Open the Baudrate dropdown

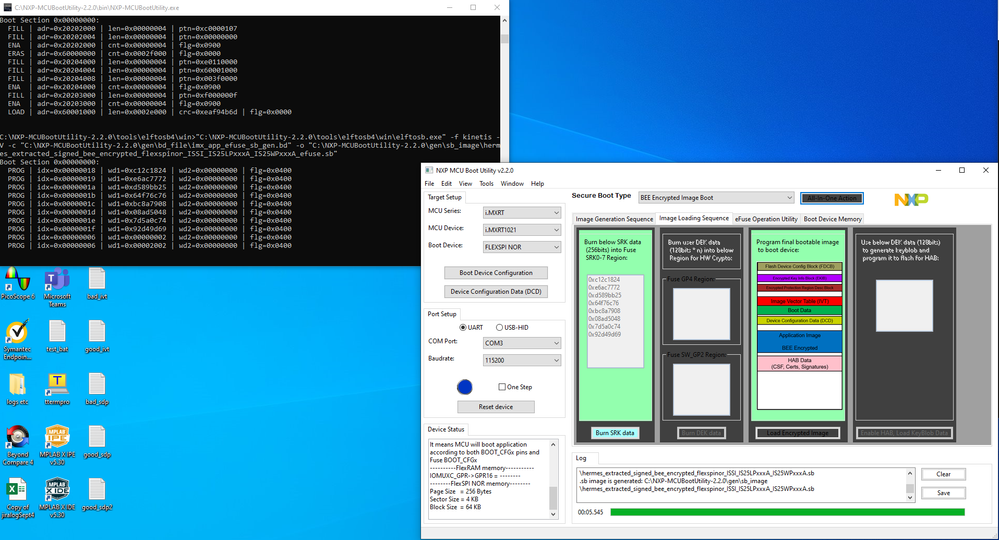[522, 360]
